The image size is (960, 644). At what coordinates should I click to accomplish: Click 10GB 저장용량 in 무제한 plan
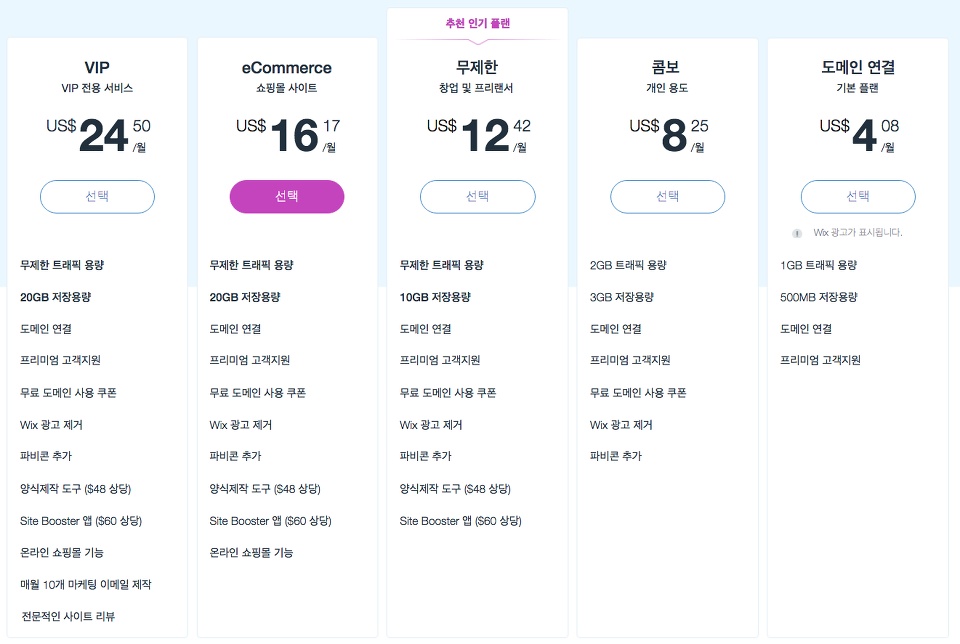(x=435, y=297)
